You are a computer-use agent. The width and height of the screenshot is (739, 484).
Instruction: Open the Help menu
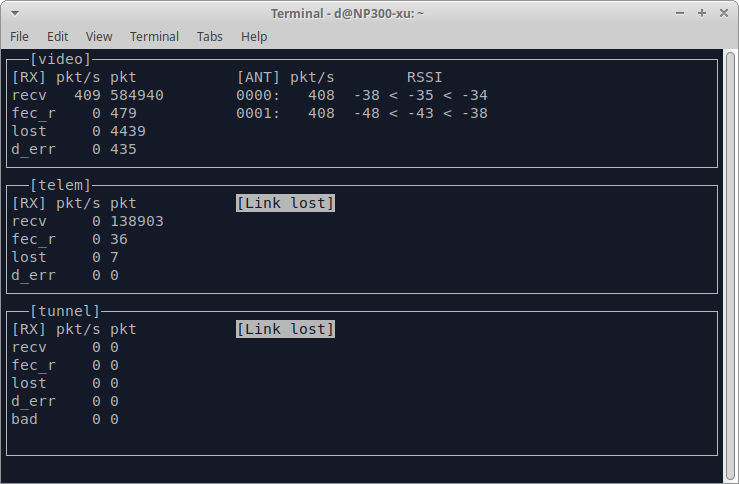click(254, 36)
